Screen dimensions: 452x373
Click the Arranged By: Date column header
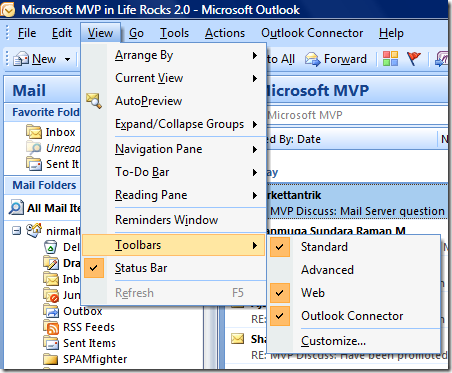[x=351, y=139]
